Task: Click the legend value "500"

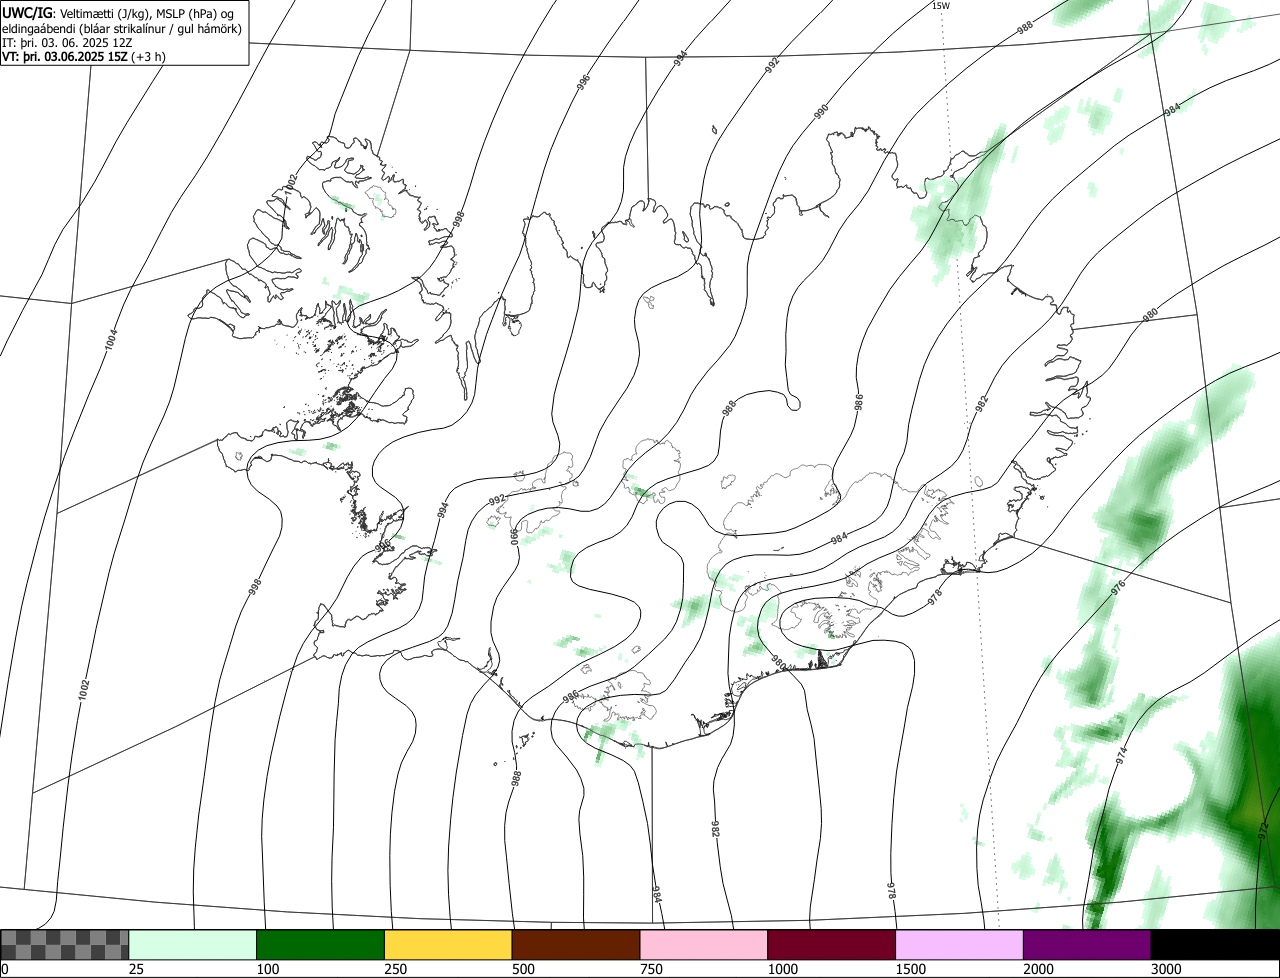Action: [x=523, y=969]
